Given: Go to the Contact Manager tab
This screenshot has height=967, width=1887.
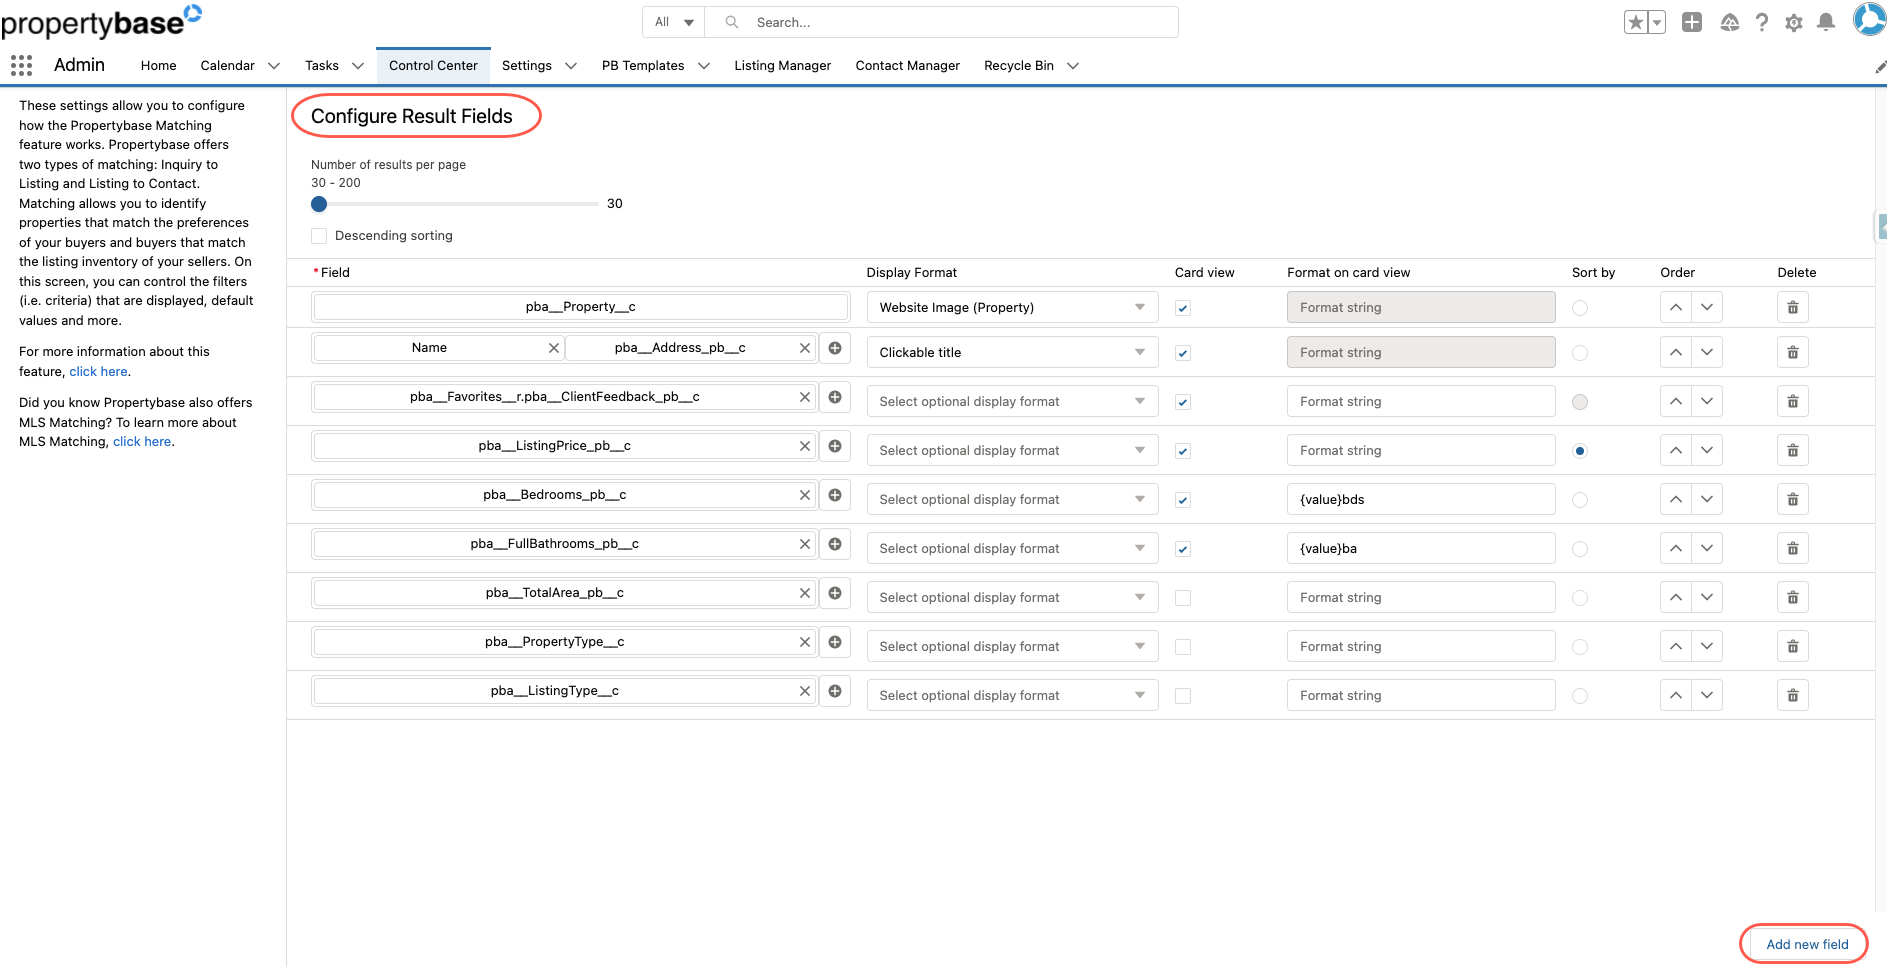Looking at the screenshot, I should point(907,65).
